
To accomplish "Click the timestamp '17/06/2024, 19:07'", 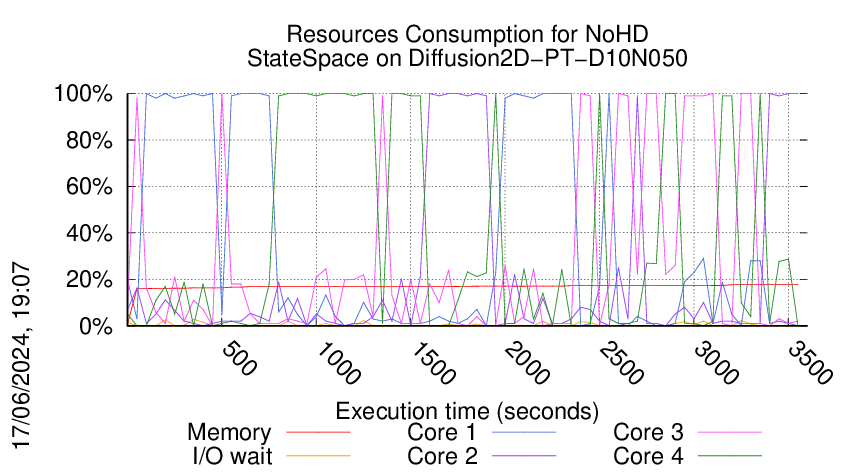I will pos(22,356).
